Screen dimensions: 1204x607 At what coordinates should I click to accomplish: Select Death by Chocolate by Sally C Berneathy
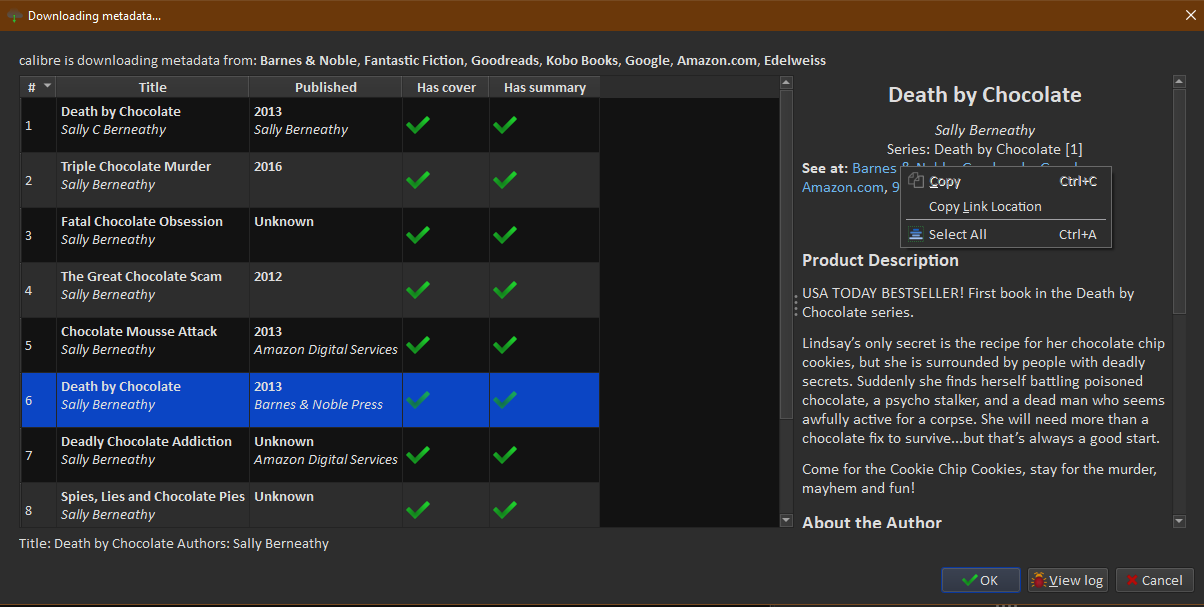[x=153, y=125]
